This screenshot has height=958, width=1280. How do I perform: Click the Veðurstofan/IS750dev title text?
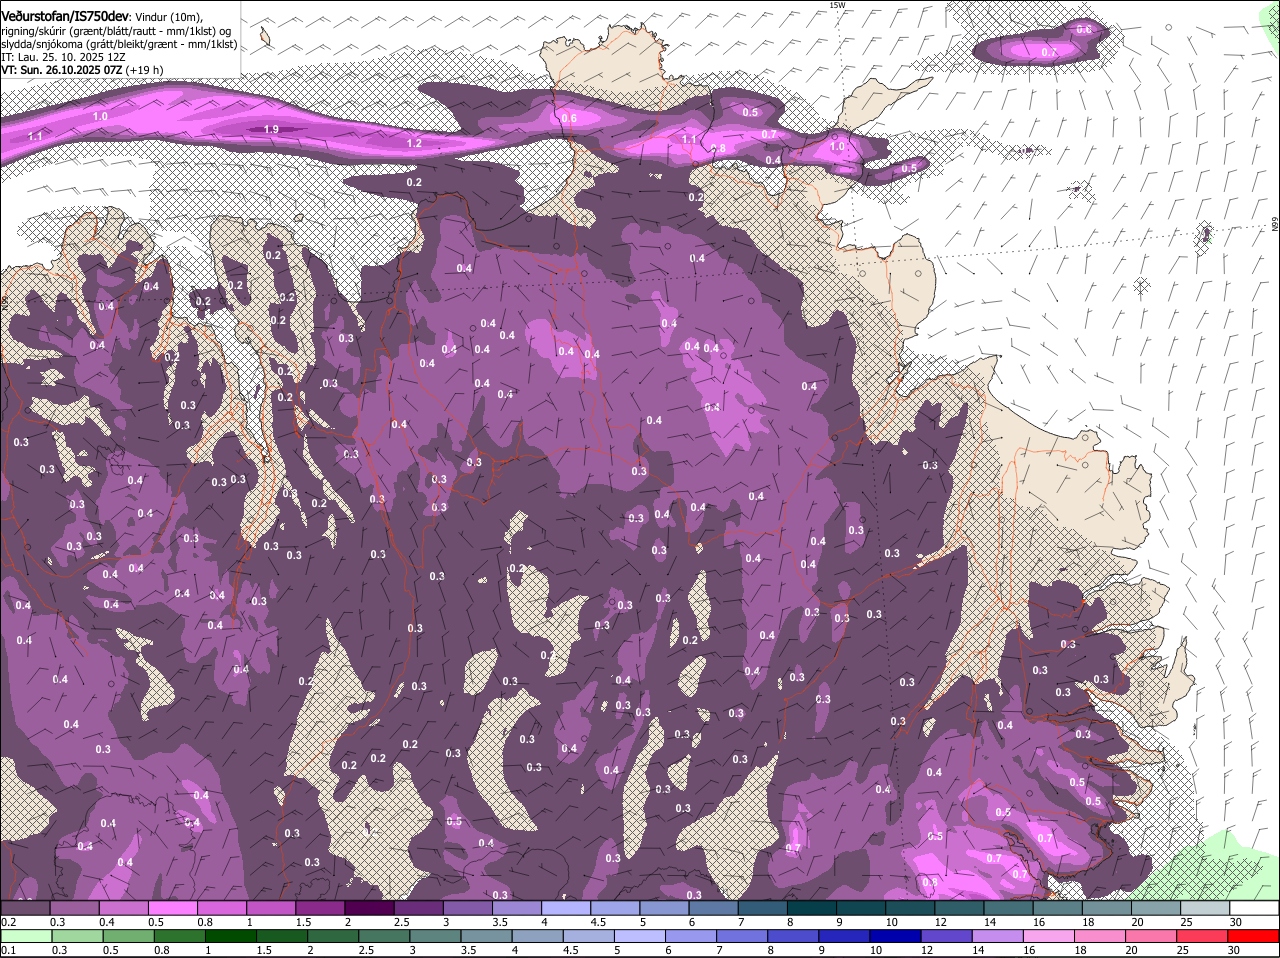[x=65, y=16]
